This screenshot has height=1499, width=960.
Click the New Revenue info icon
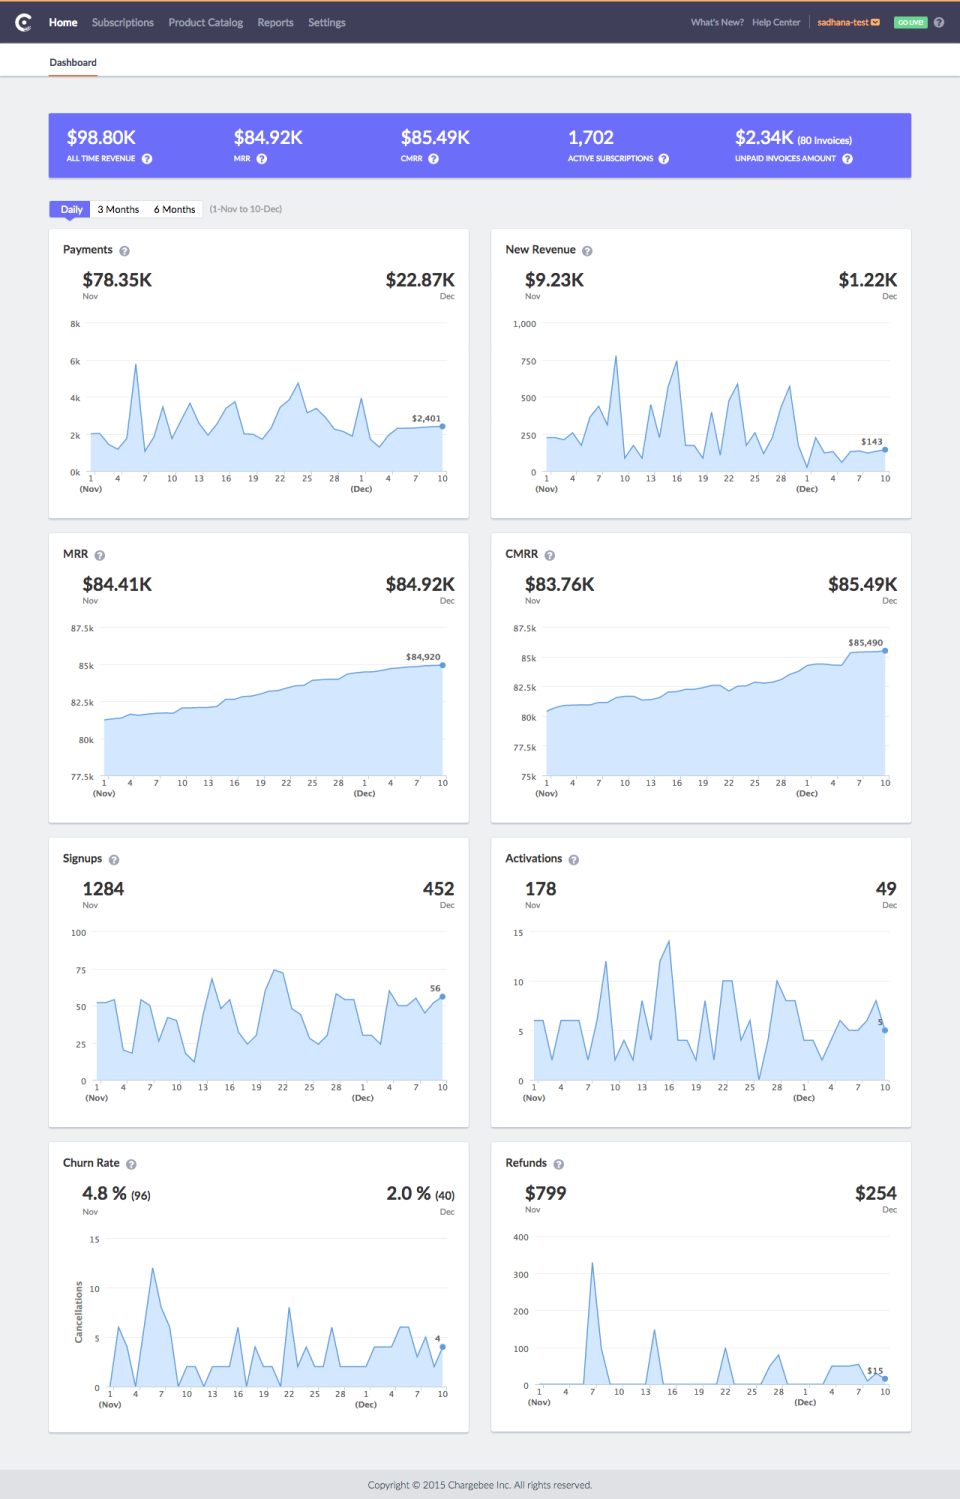(587, 251)
